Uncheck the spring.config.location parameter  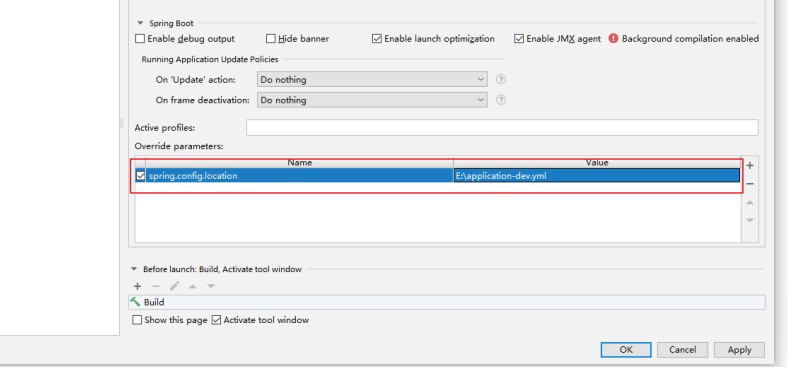point(141,176)
